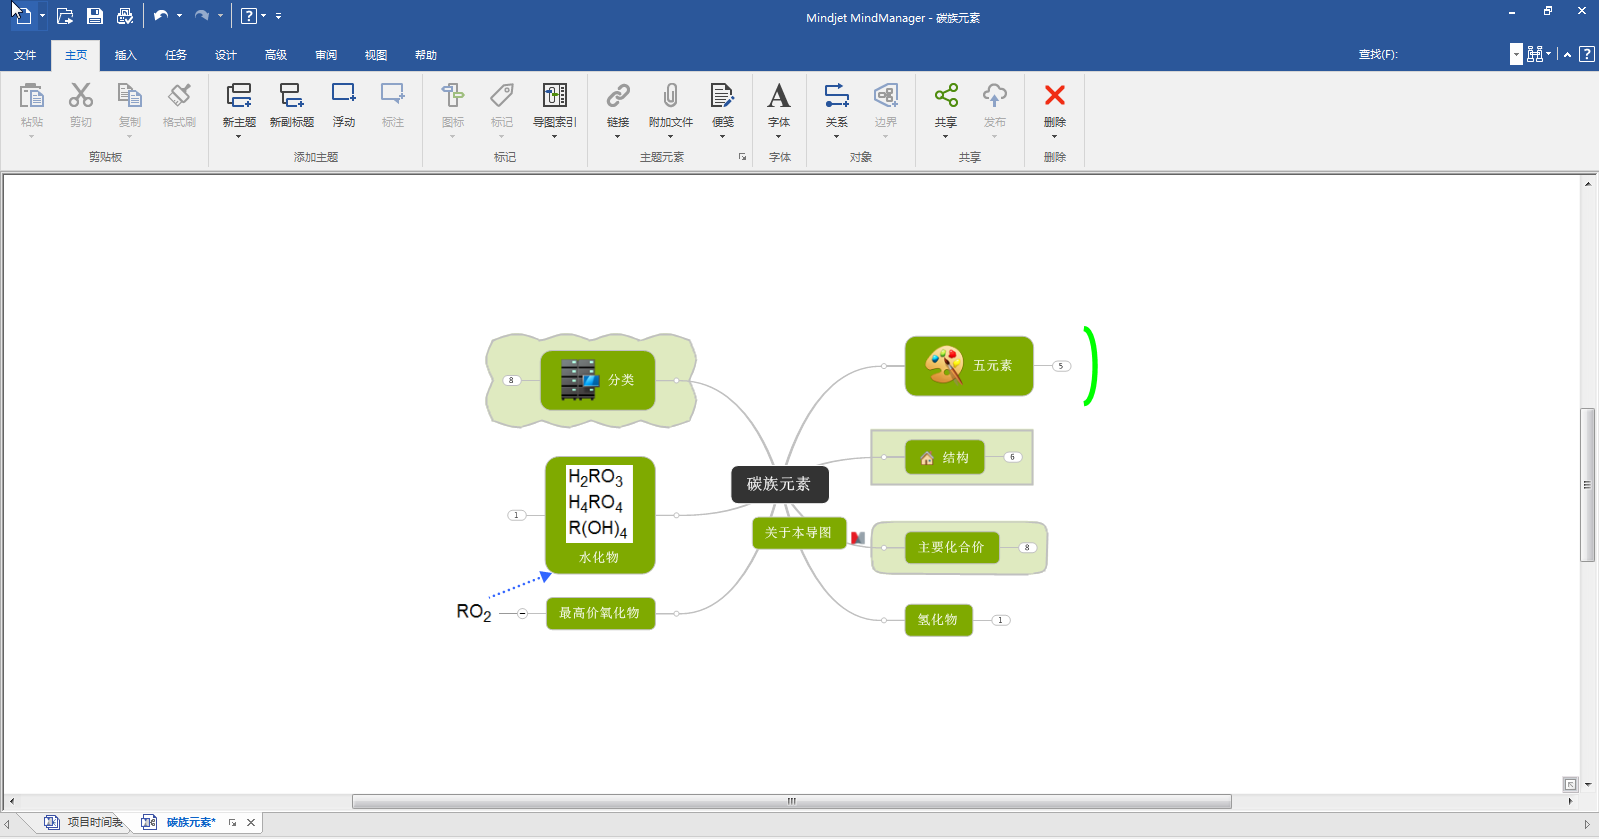Click the boundary (边界) icon
The width and height of the screenshot is (1599, 839).
tap(885, 96)
